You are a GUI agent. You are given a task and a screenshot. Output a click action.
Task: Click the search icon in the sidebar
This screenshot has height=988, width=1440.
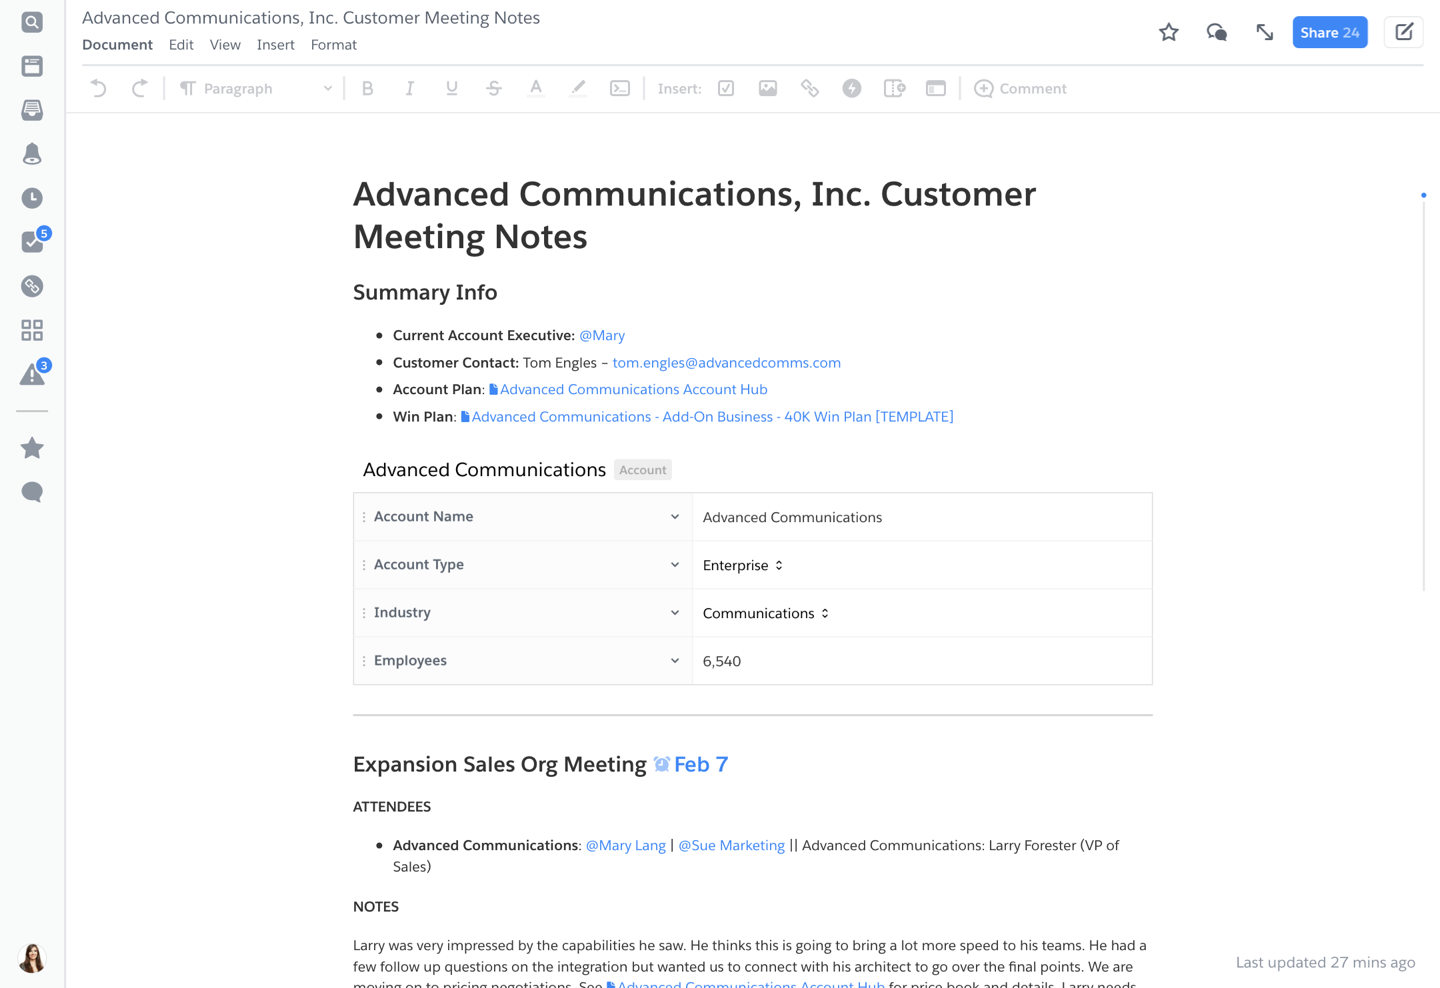tap(32, 22)
